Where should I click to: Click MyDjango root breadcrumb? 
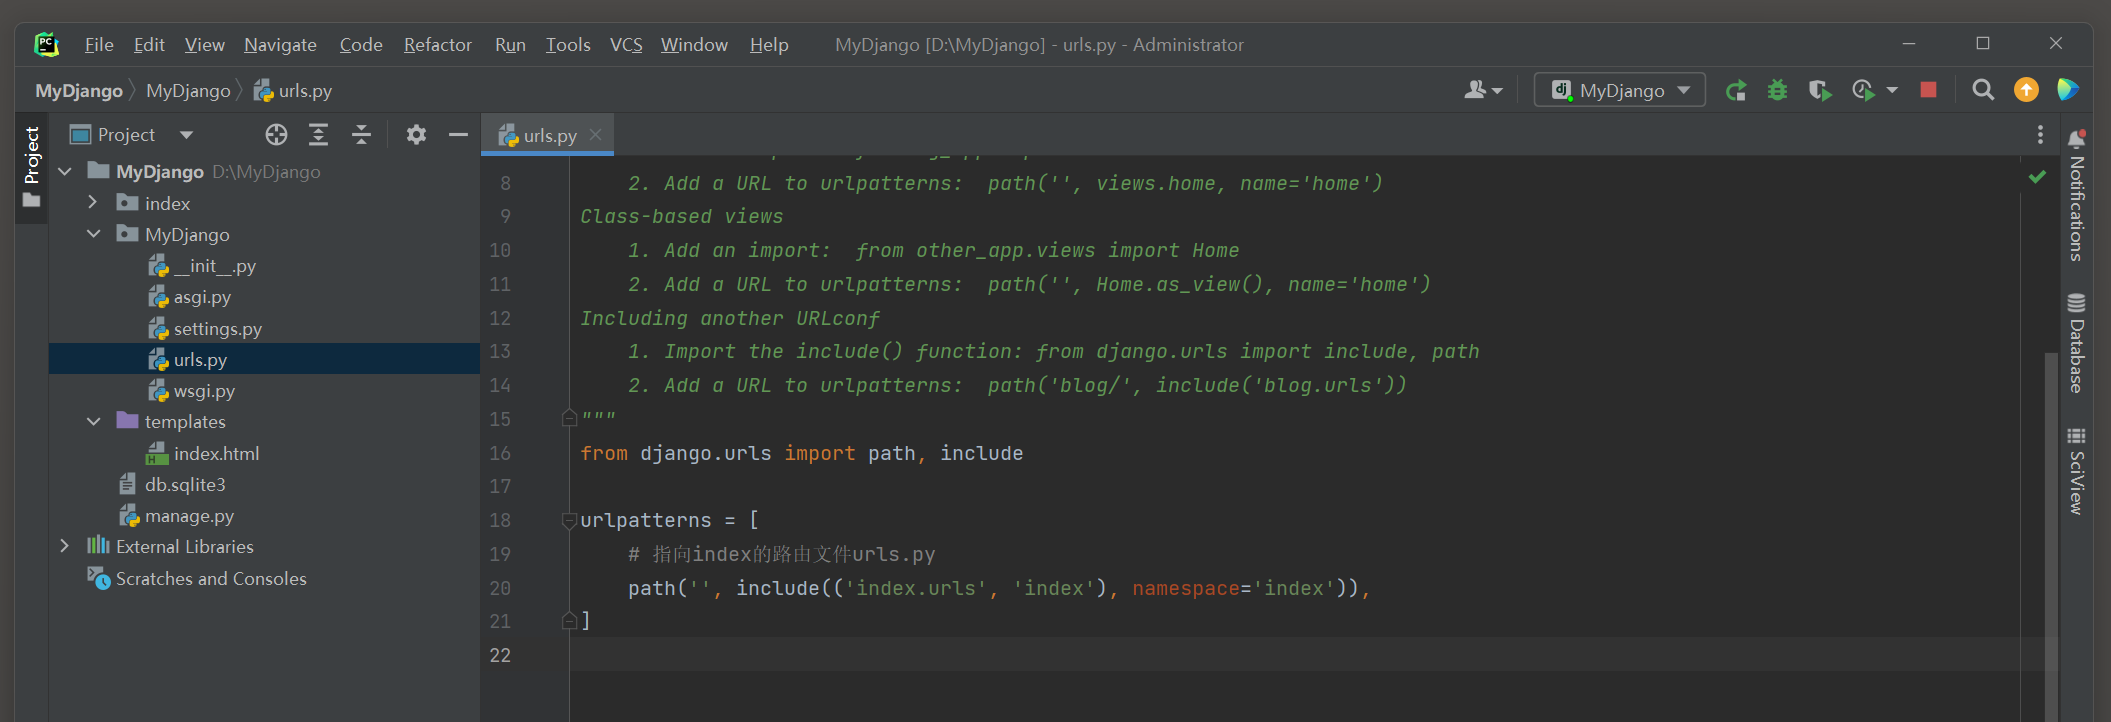[79, 91]
